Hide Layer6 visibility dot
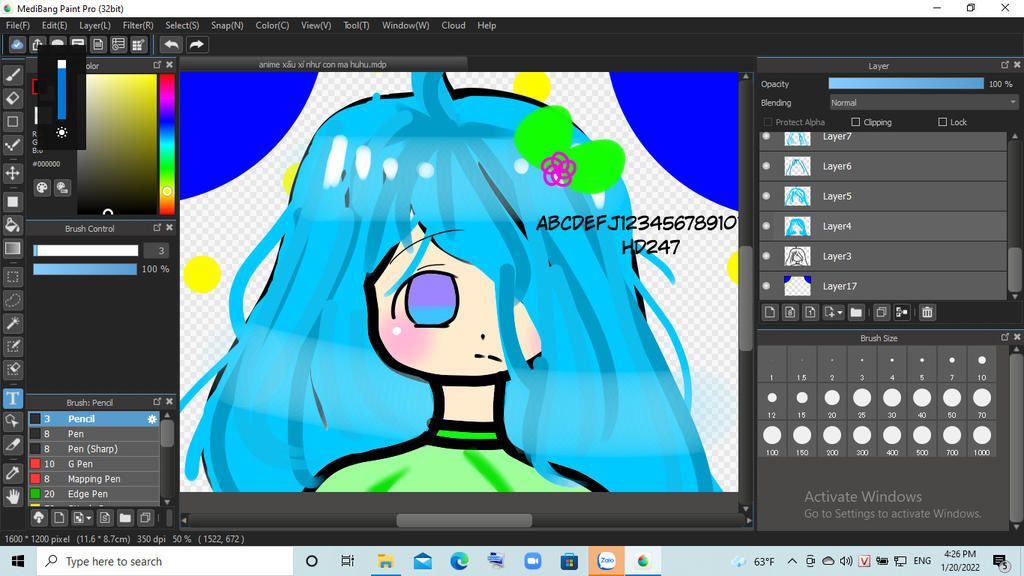Viewport: 1024px width, 576px height. [x=767, y=166]
